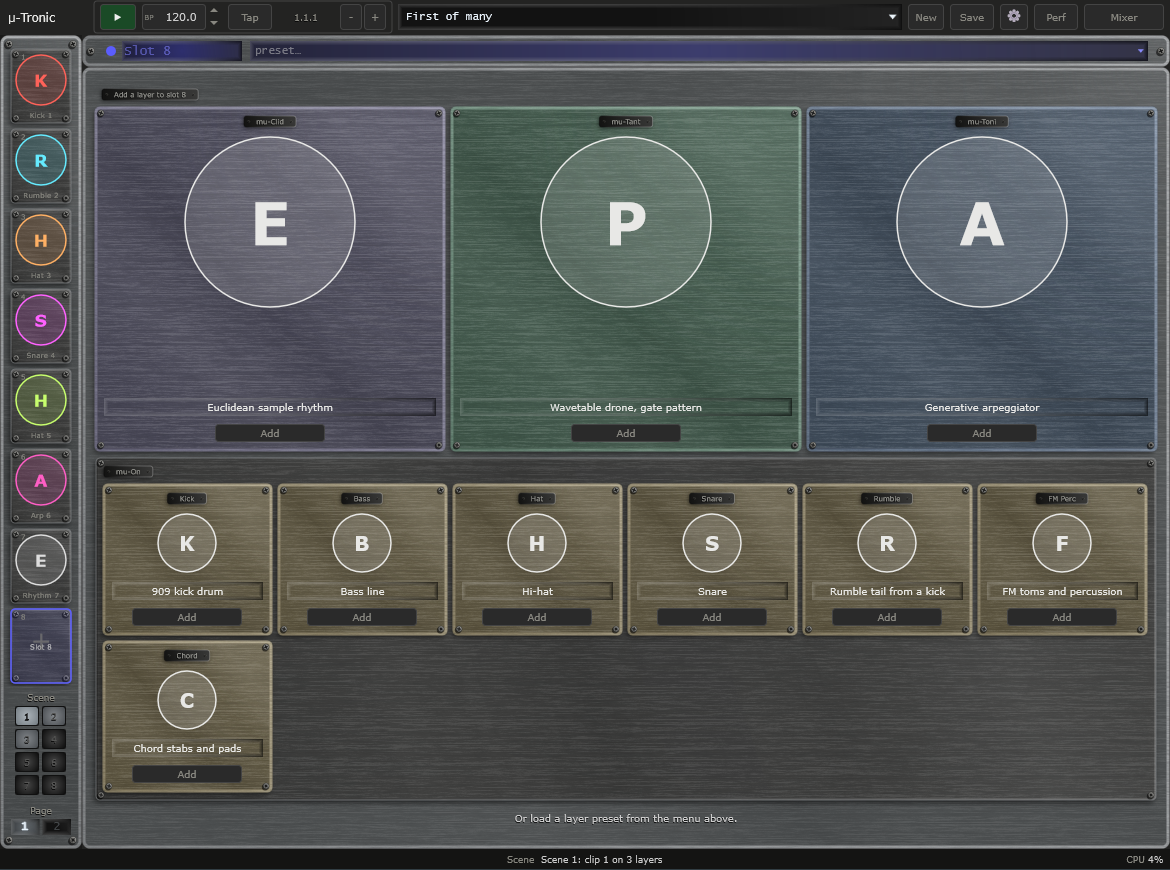Select the Hat 3 slot icon
This screenshot has width=1170, height=870.
[x=41, y=240]
